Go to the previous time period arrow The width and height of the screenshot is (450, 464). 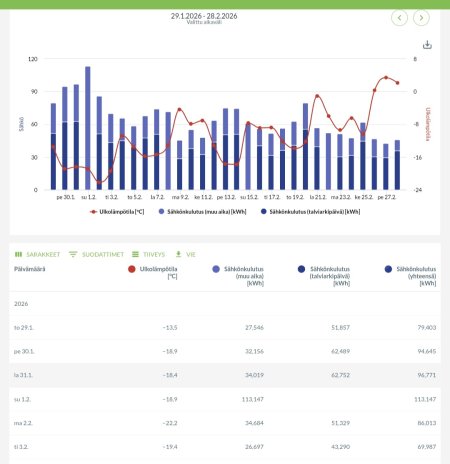pyautogui.click(x=399, y=18)
